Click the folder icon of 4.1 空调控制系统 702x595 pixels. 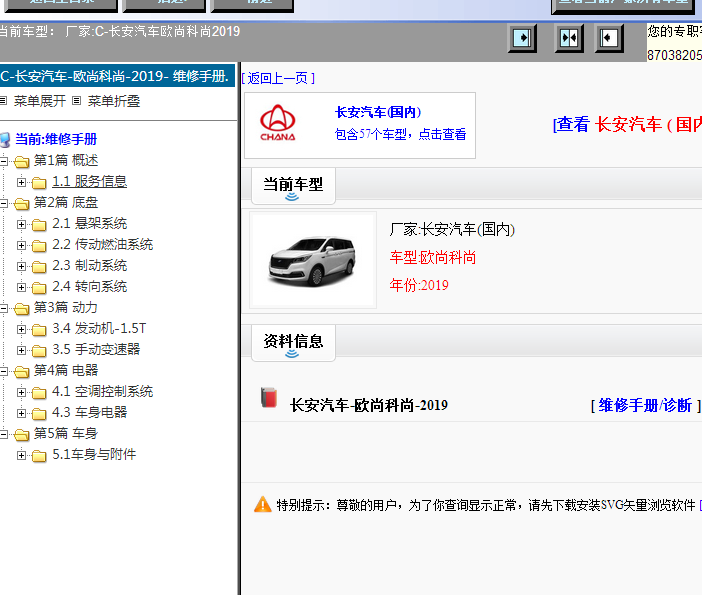pos(39,393)
